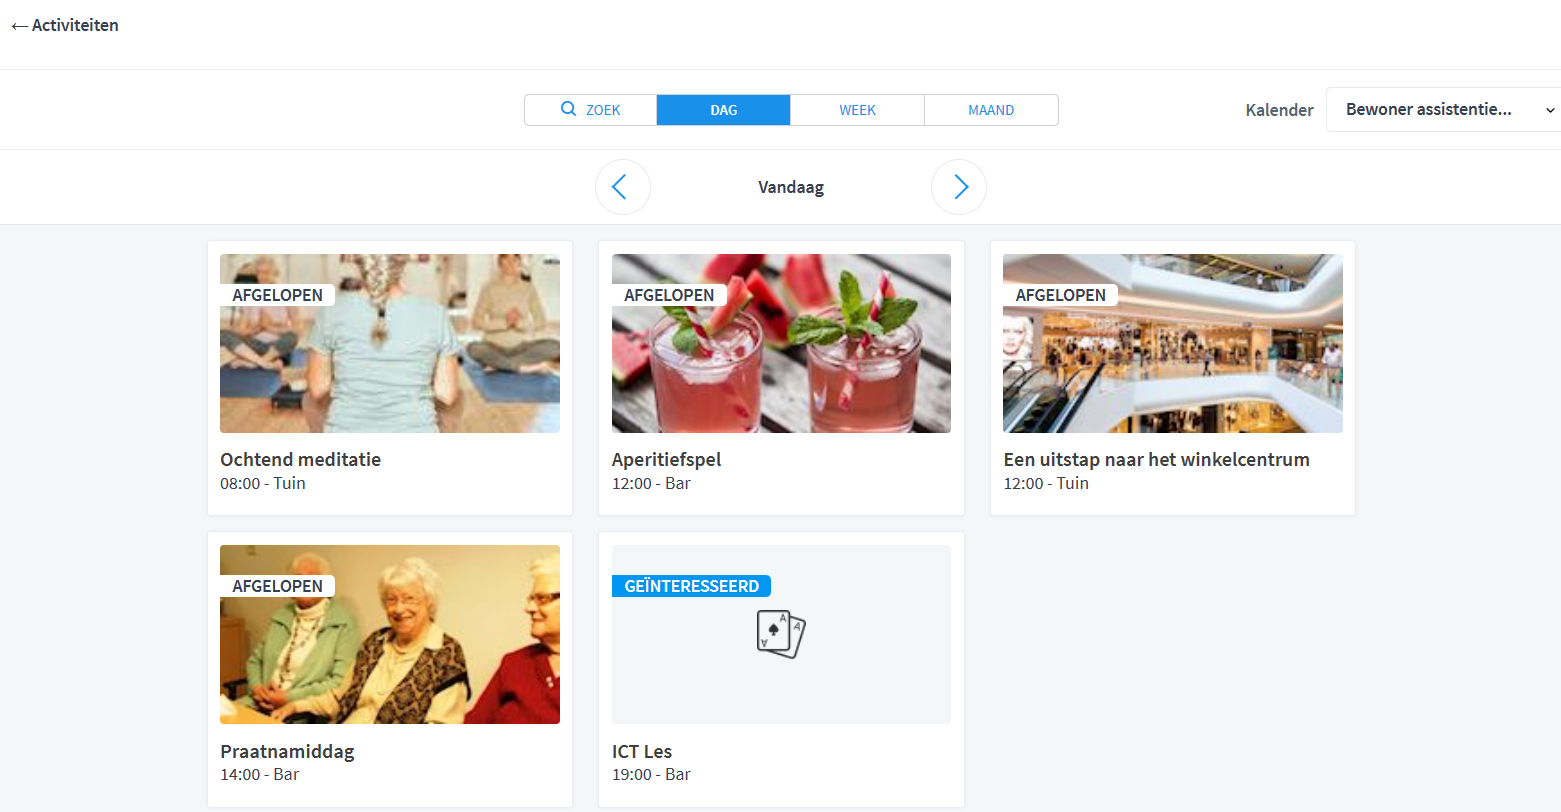
Task: Select the DAG view tab
Action: pyautogui.click(x=723, y=110)
